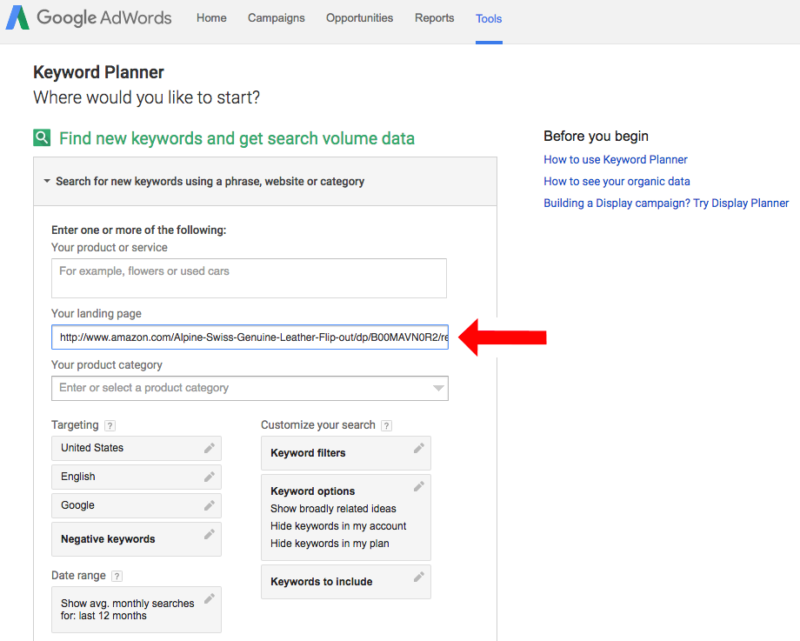Click Show avg. monthly searches date box

(x=136, y=609)
